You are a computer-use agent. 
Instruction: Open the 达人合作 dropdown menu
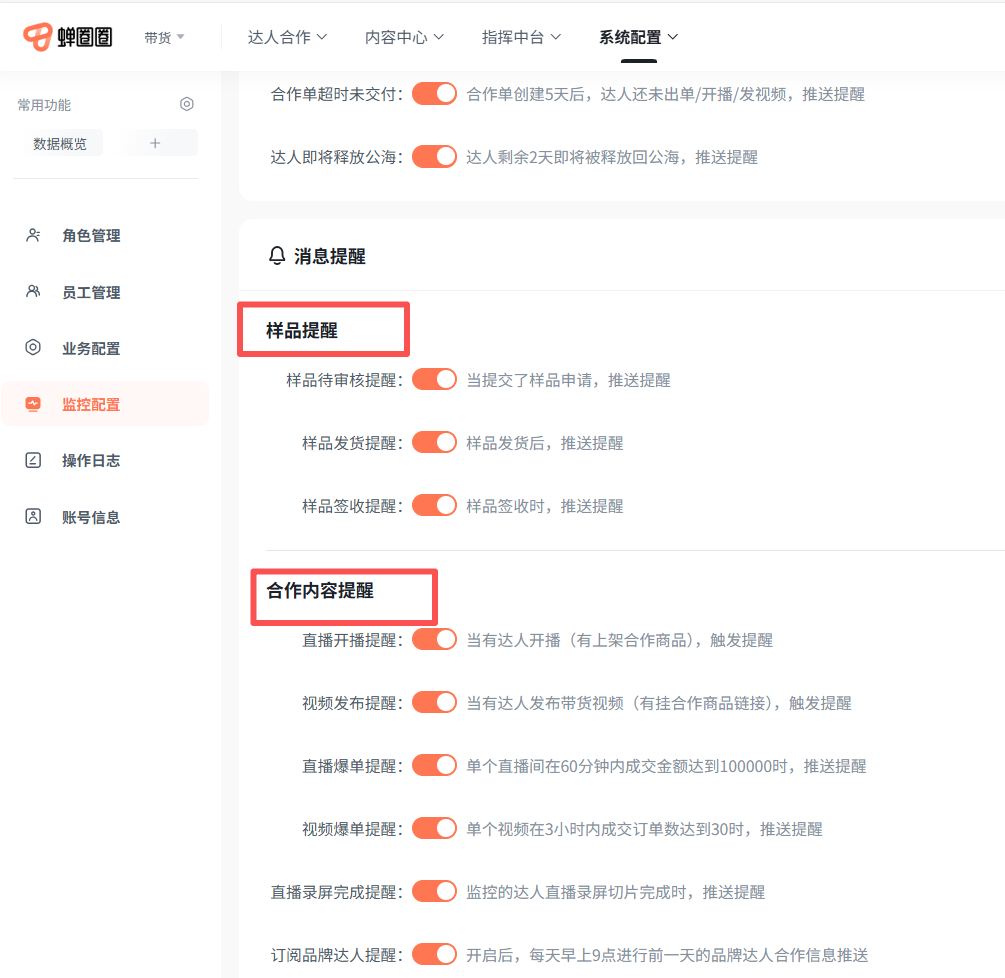click(x=287, y=37)
